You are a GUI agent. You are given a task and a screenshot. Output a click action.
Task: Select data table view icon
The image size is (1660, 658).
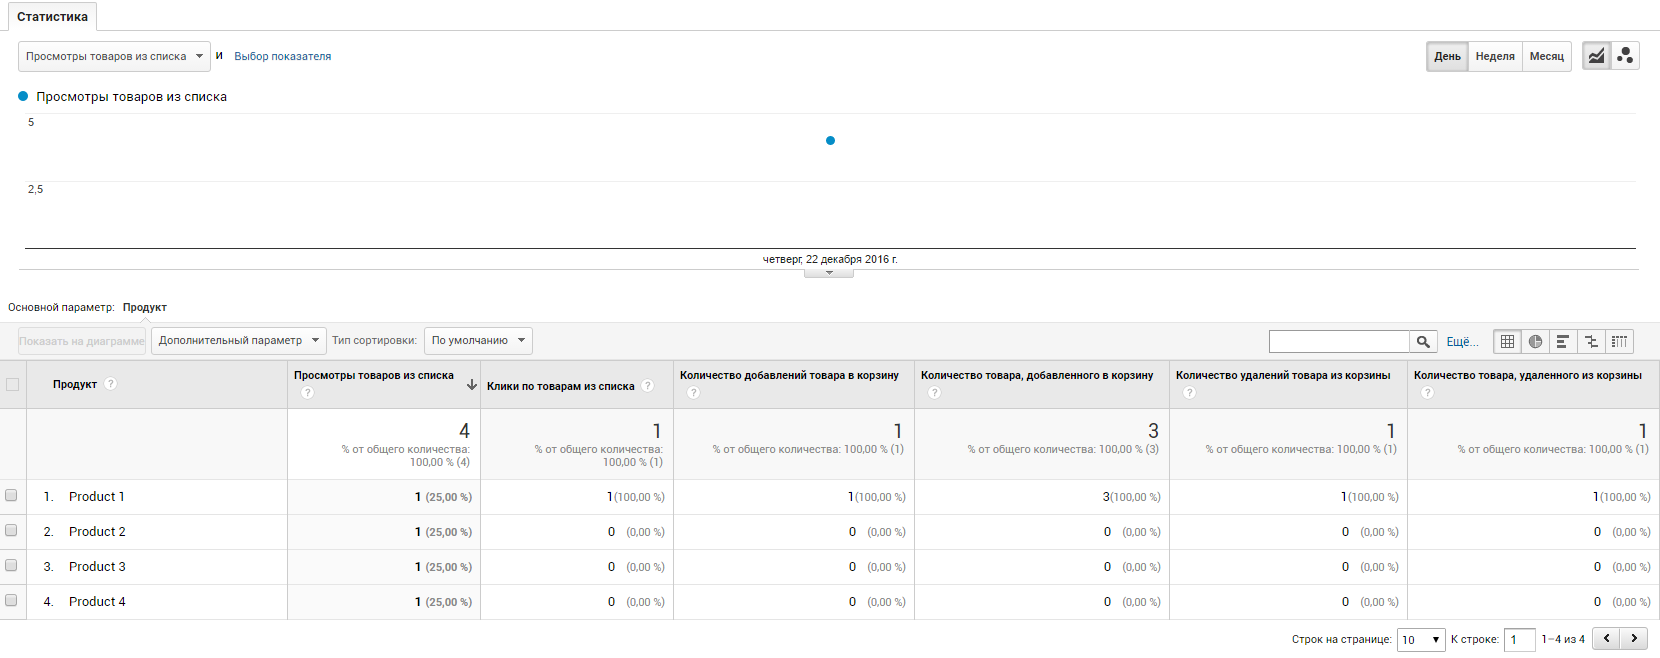point(1507,341)
